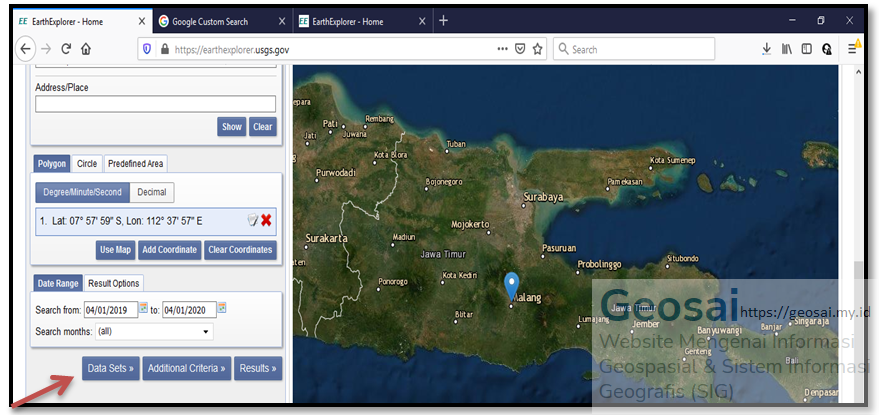Expand the Search months dropdown
Viewport: 879px width, 415px height.
pos(154,331)
